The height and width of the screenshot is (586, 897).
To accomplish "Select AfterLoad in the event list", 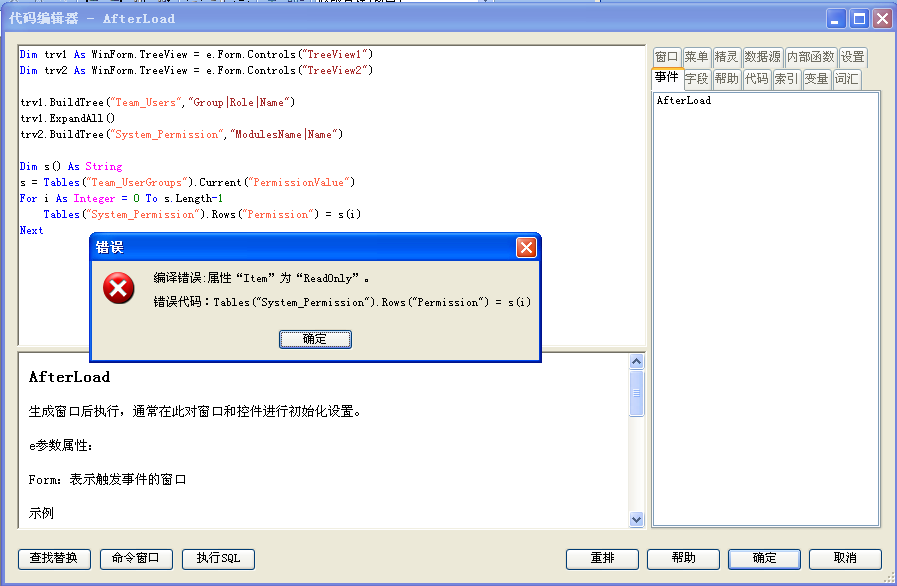I will click(x=684, y=101).
